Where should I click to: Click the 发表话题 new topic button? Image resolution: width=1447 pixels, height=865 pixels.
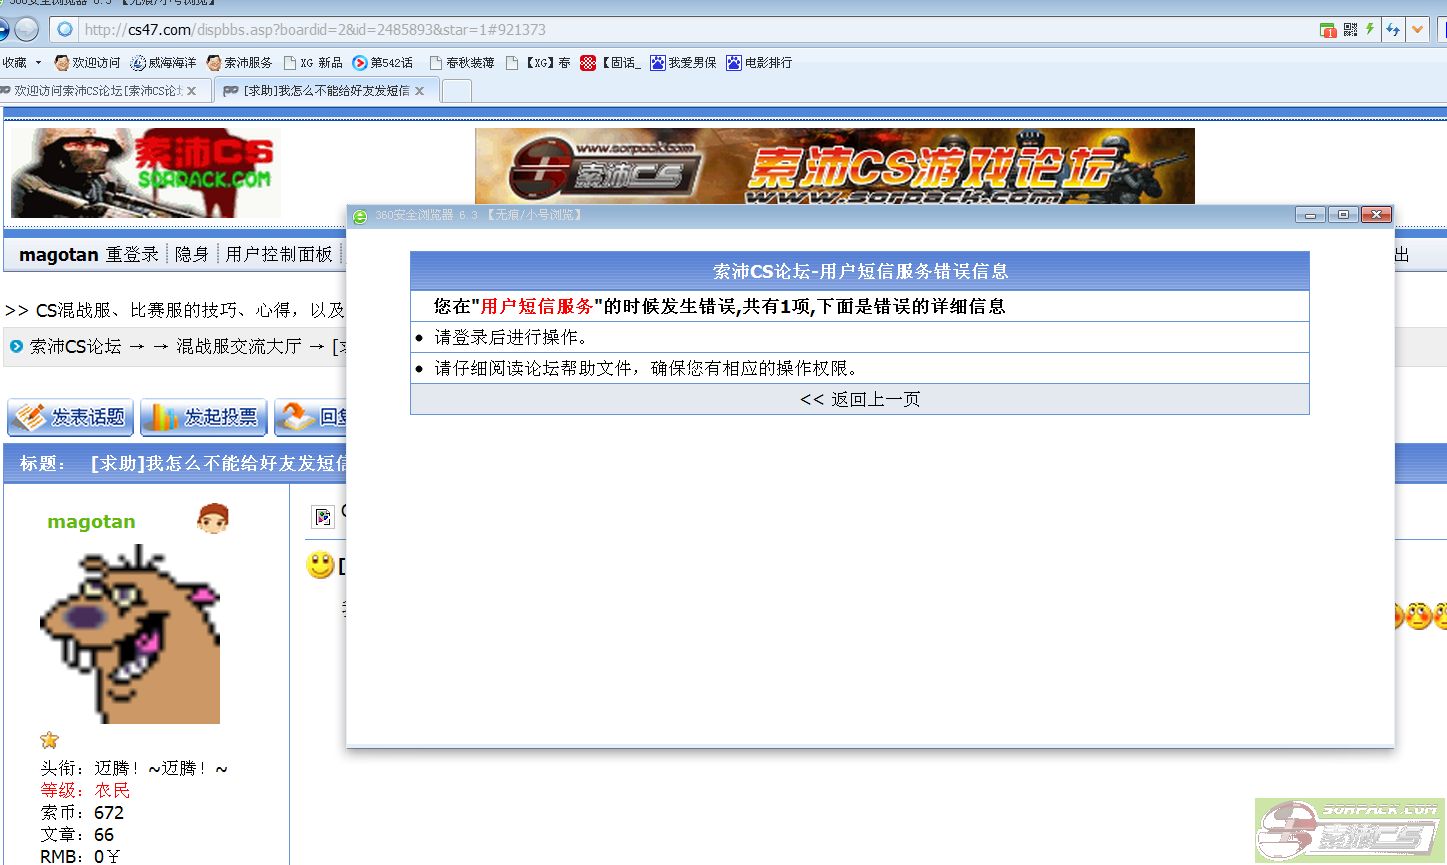(x=70, y=417)
